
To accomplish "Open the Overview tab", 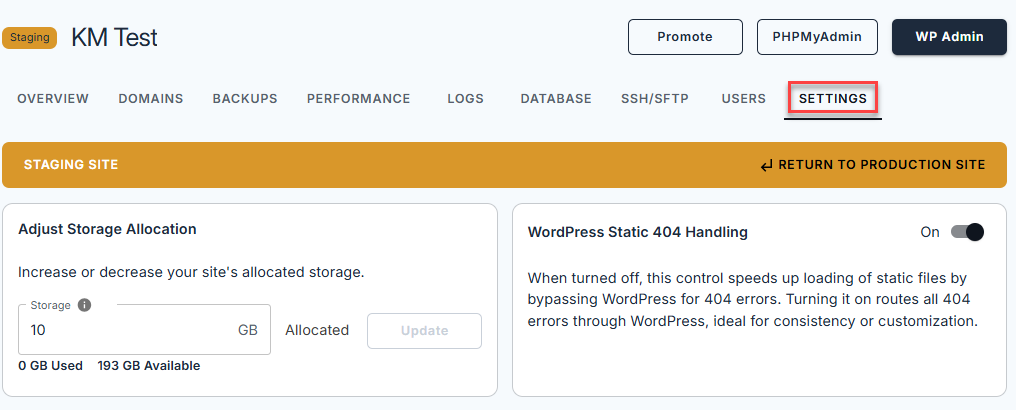I will pyautogui.click(x=53, y=99).
